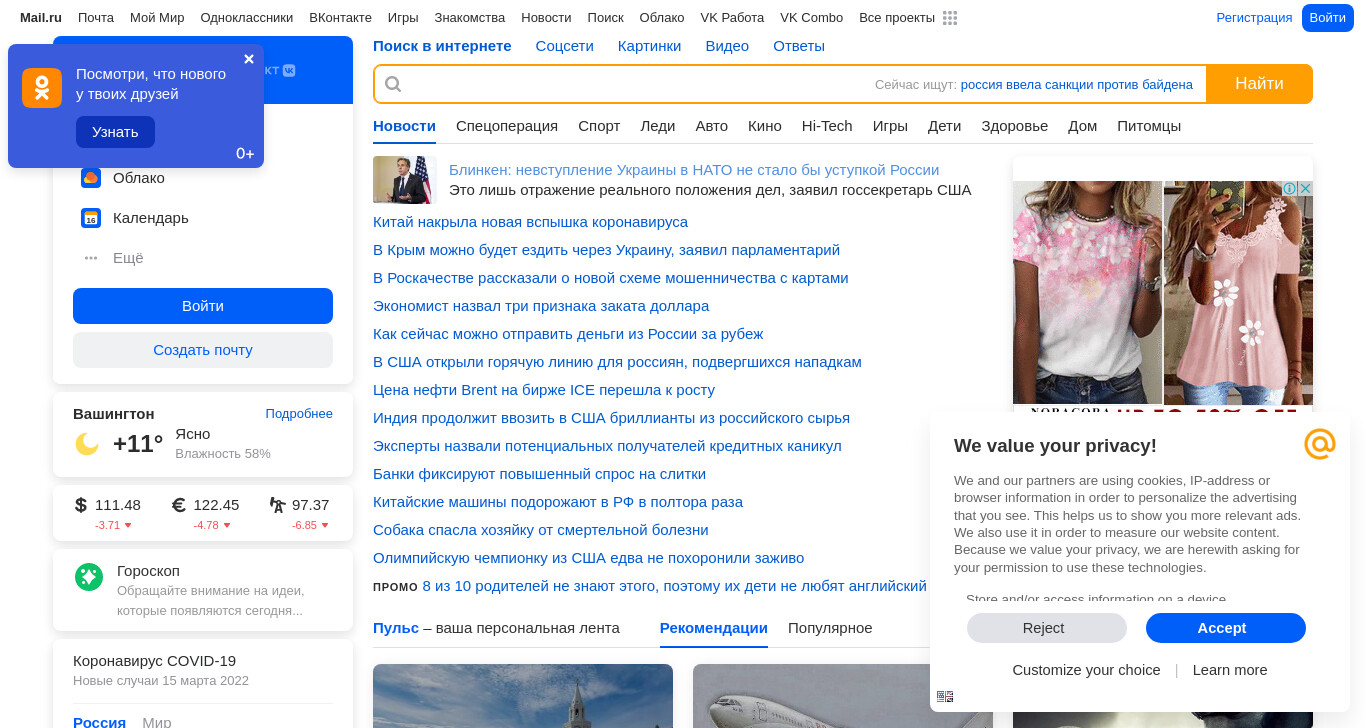
Task: Open Коронавирус COVID-19 widget heading
Action: [154, 661]
